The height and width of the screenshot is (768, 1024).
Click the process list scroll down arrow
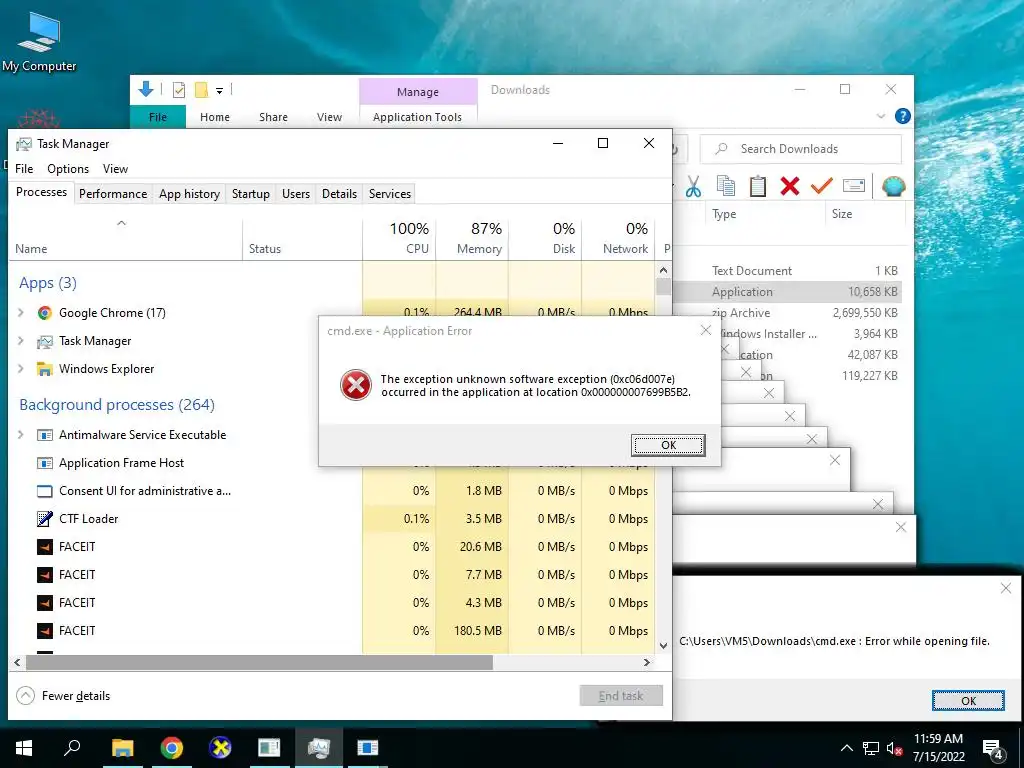664,646
